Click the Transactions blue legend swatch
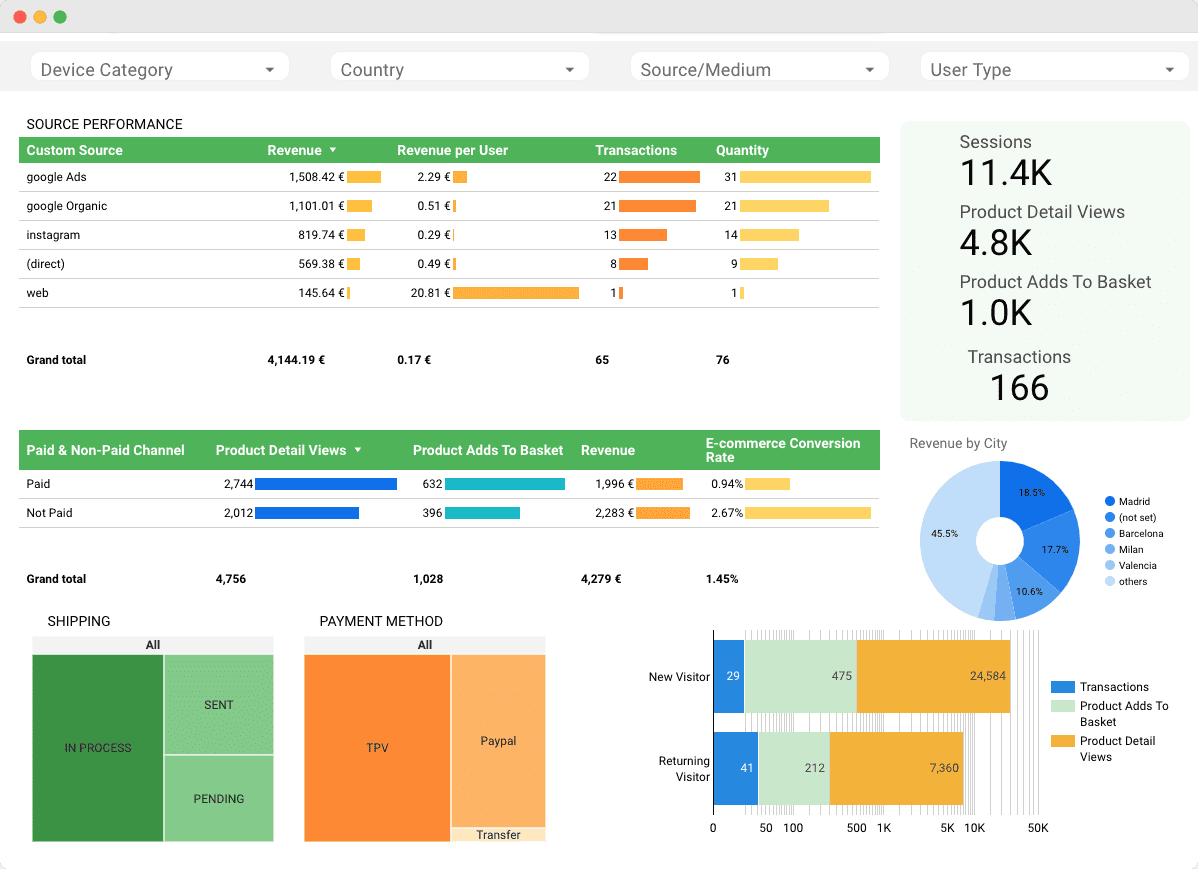1198x869 pixels. 1063,687
